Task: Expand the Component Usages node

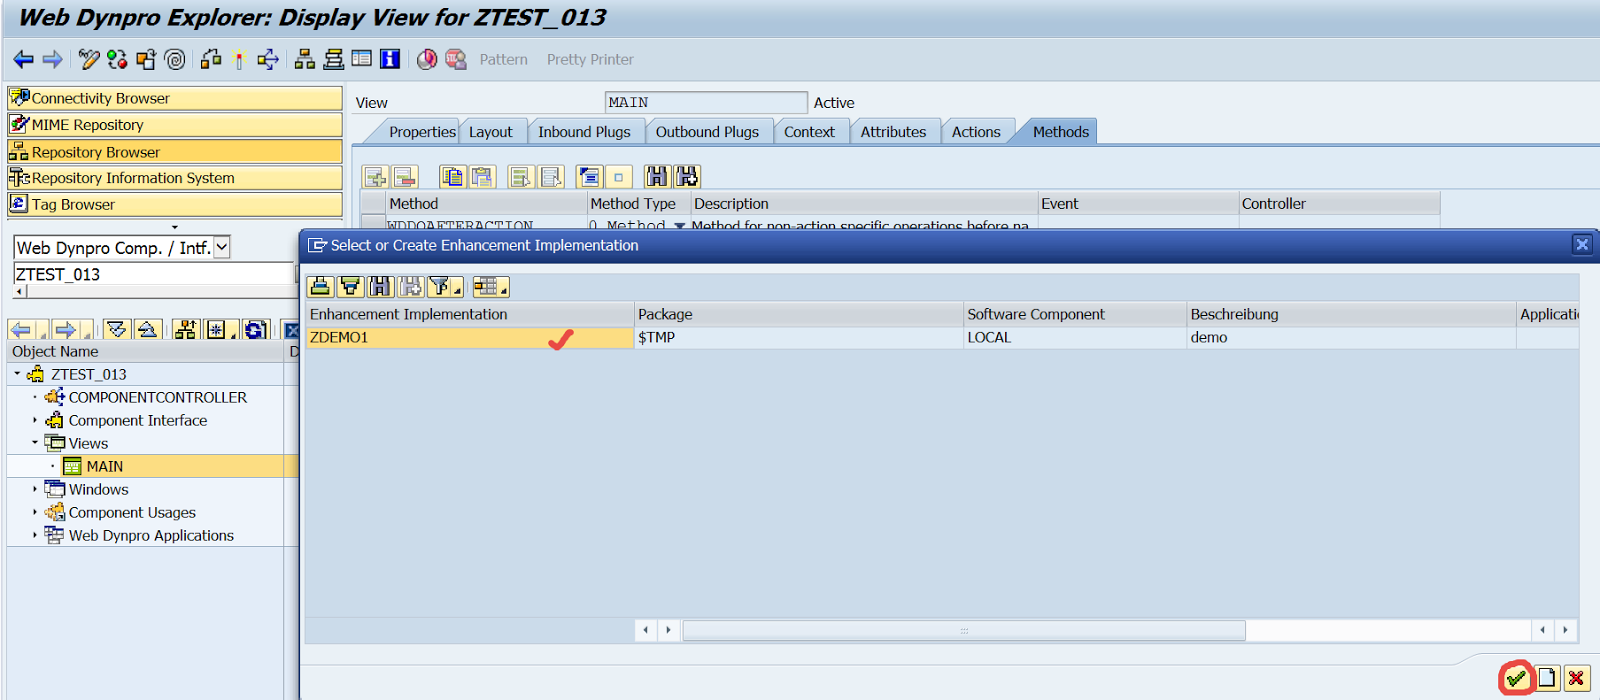Action: (35, 512)
